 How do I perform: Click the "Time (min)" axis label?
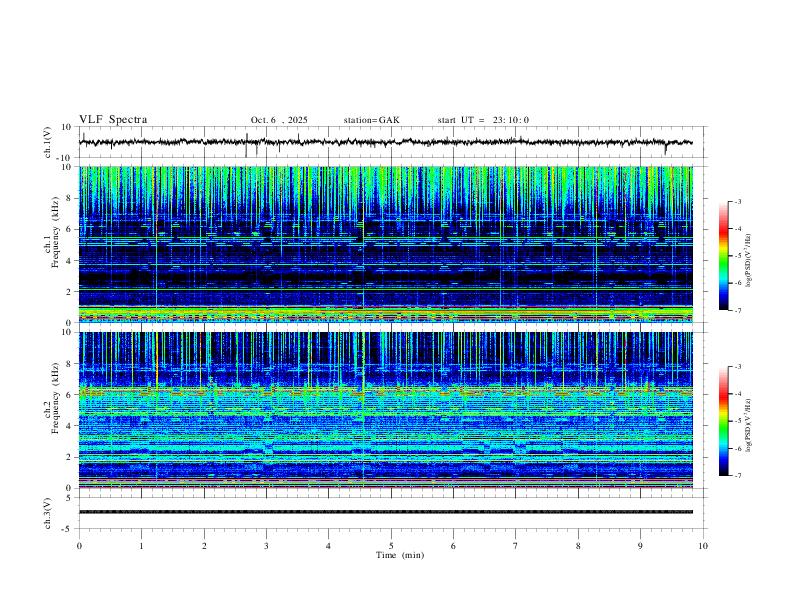[400, 555]
